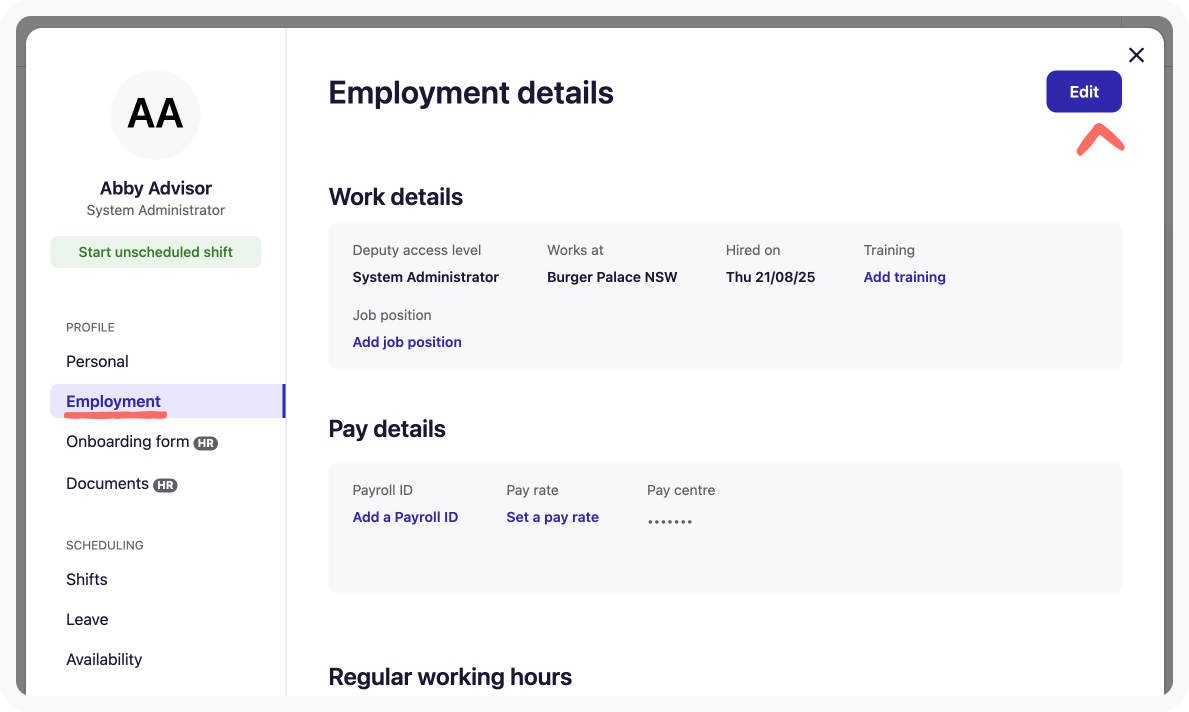1189x712 pixels.
Task: Click the Burger Palace NSW location value
Action: (x=612, y=277)
